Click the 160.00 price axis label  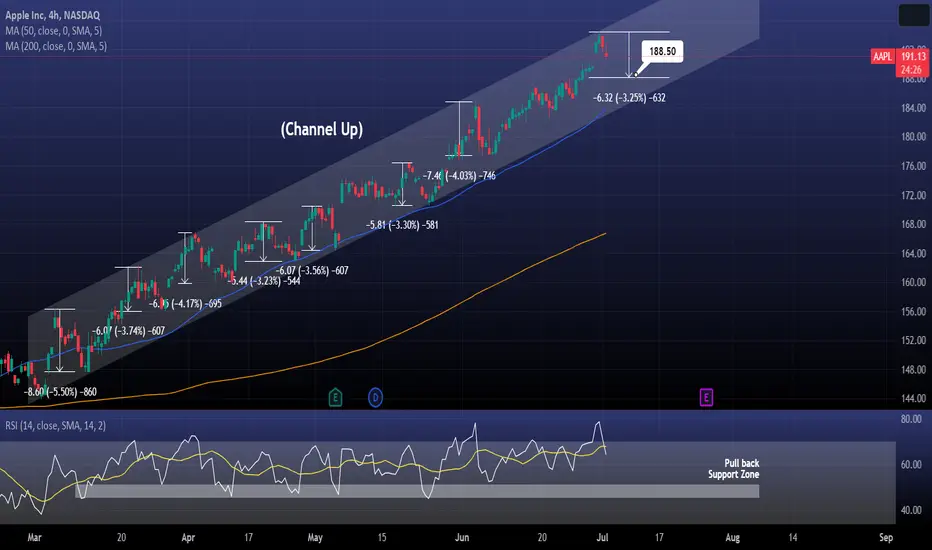point(914,282)
